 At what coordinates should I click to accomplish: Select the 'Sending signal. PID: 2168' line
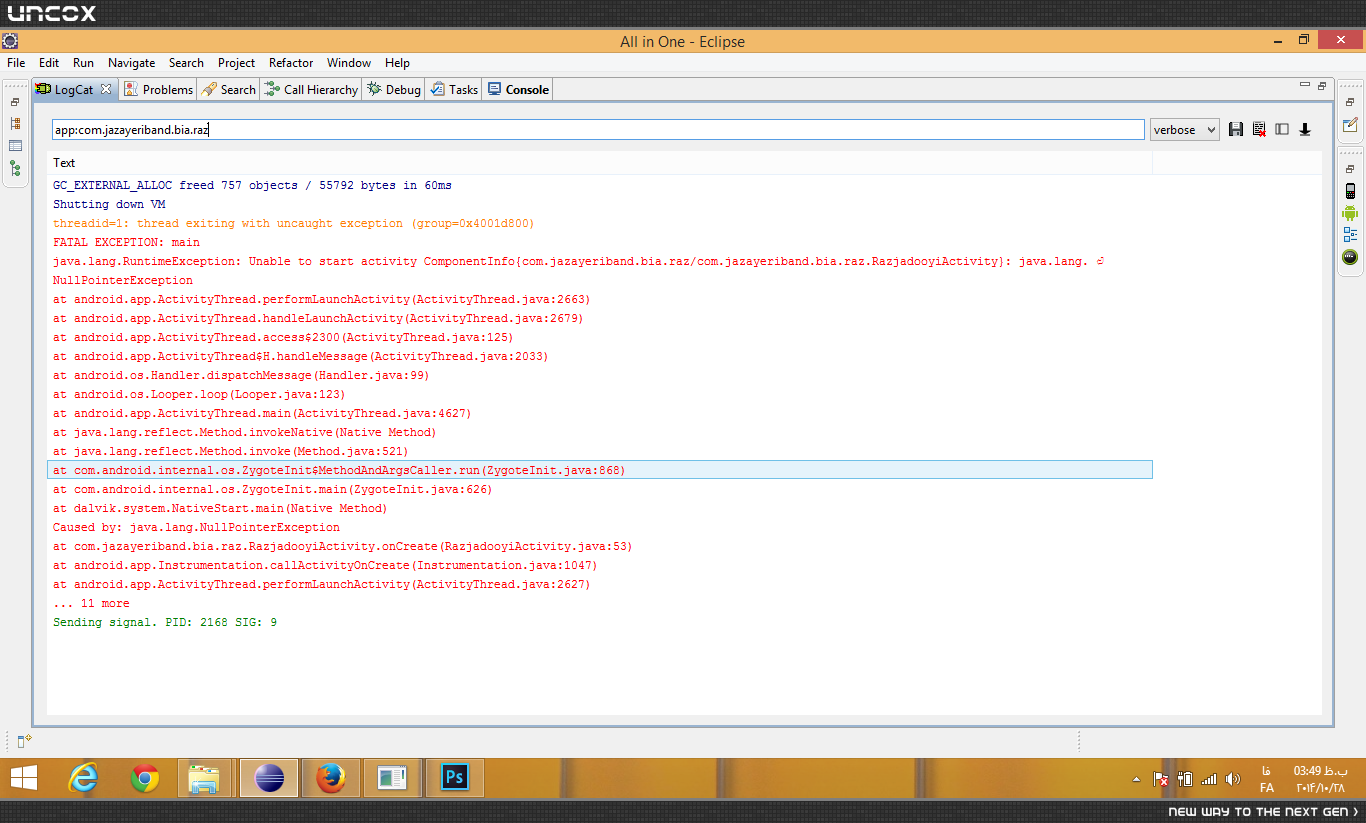point(600,622)
